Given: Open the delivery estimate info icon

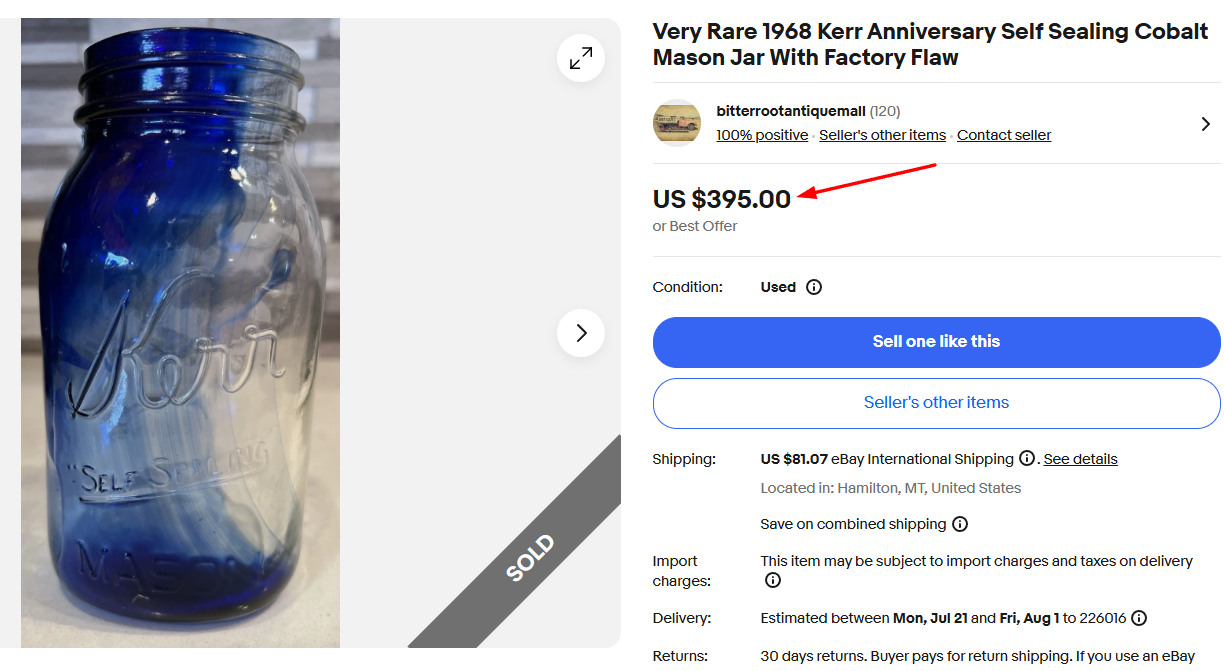Looking at the screenshot, I should [1139, 618].
